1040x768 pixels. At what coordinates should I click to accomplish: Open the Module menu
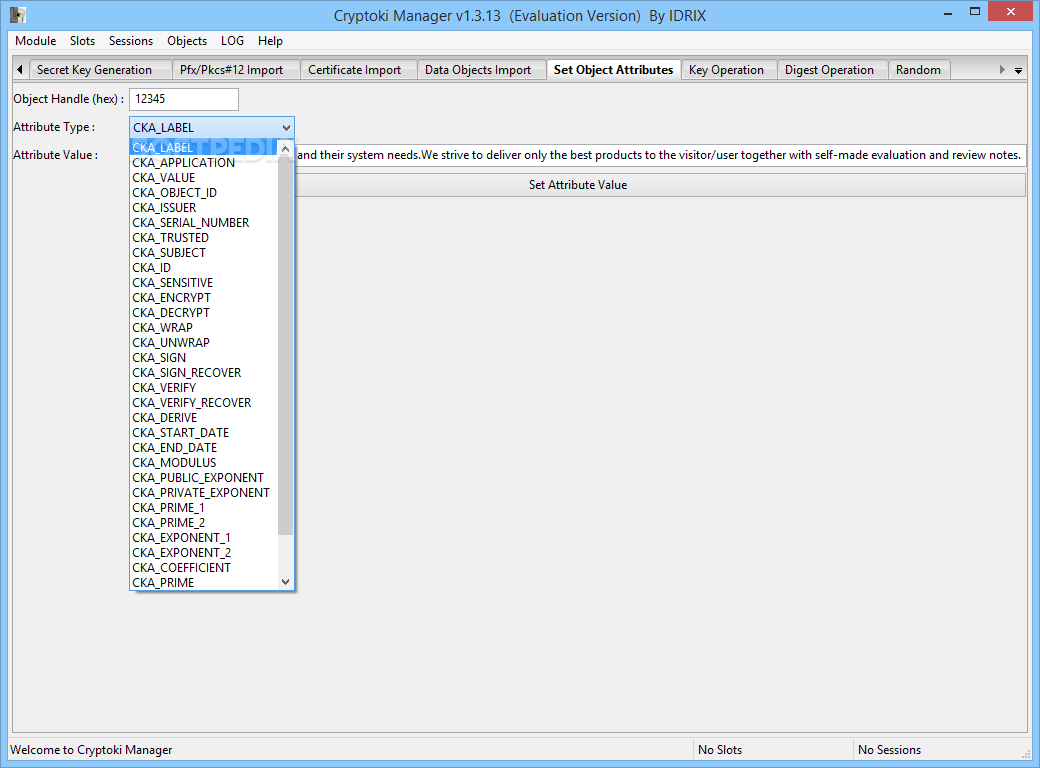click(x=36, y=41)
